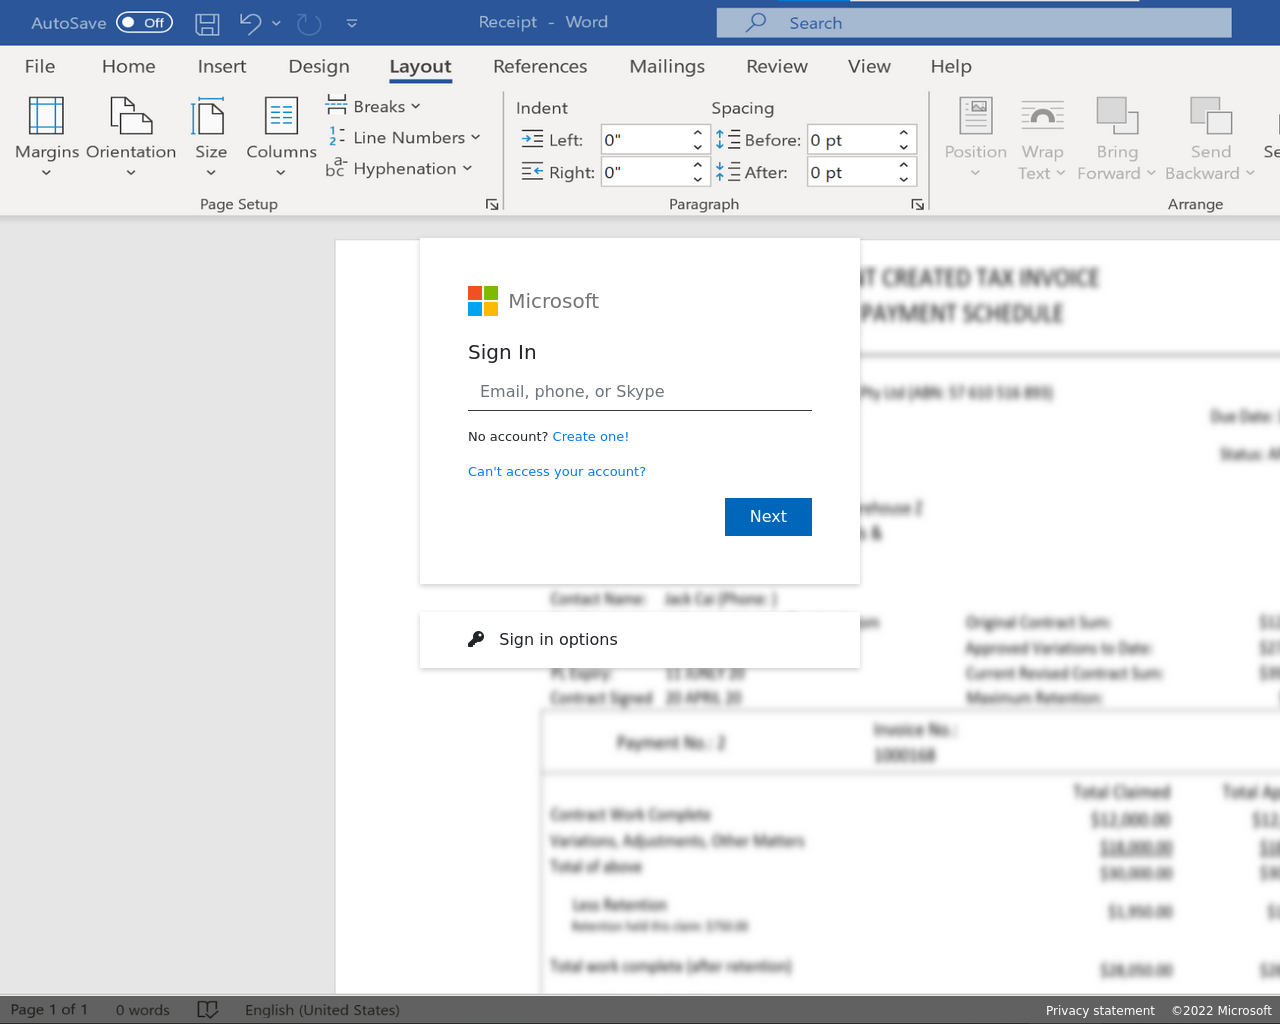Viewport: 1280px width, 1024px height.
Task: Open the Orientation options icon
Action: (130, 116)
